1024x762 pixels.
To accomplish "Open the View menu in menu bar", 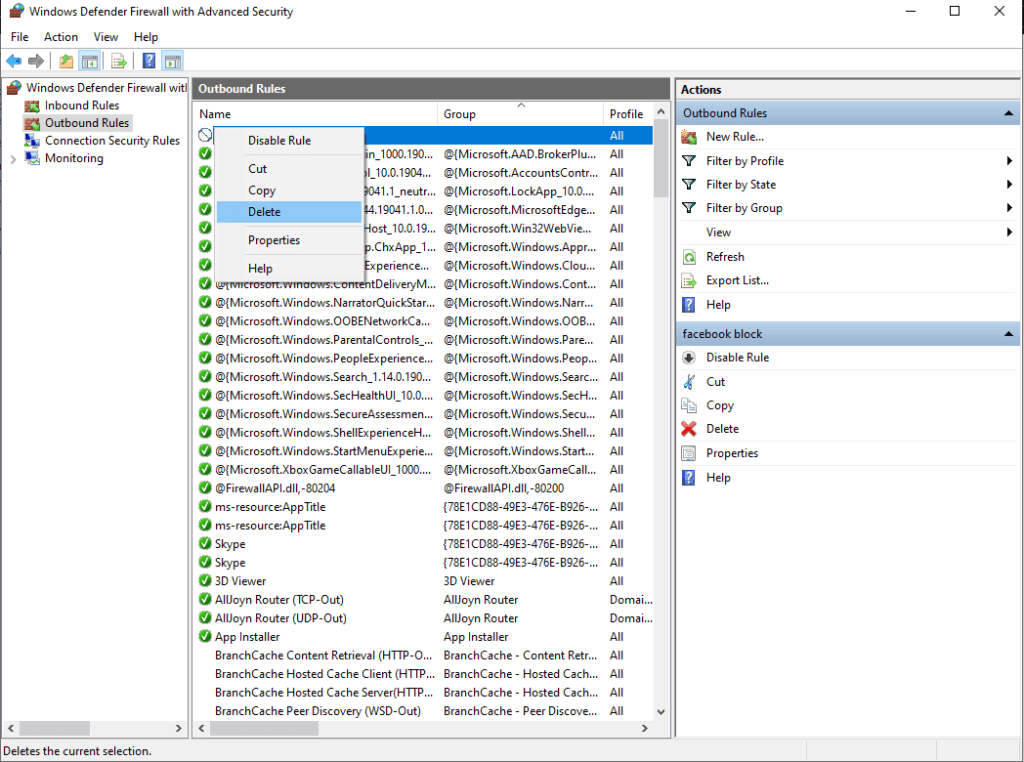I will click(x=105, y=37).
